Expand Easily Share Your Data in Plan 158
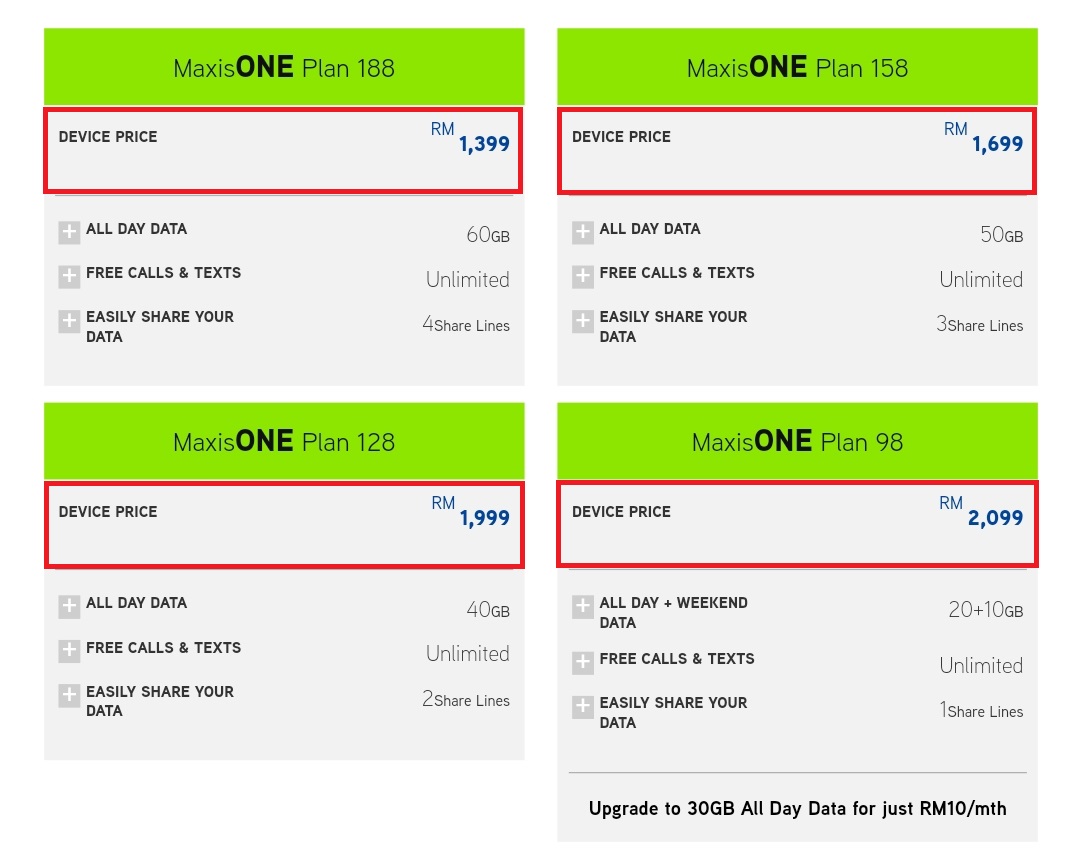This screenshot has height=861, width=1080. (x=582, y=321)
